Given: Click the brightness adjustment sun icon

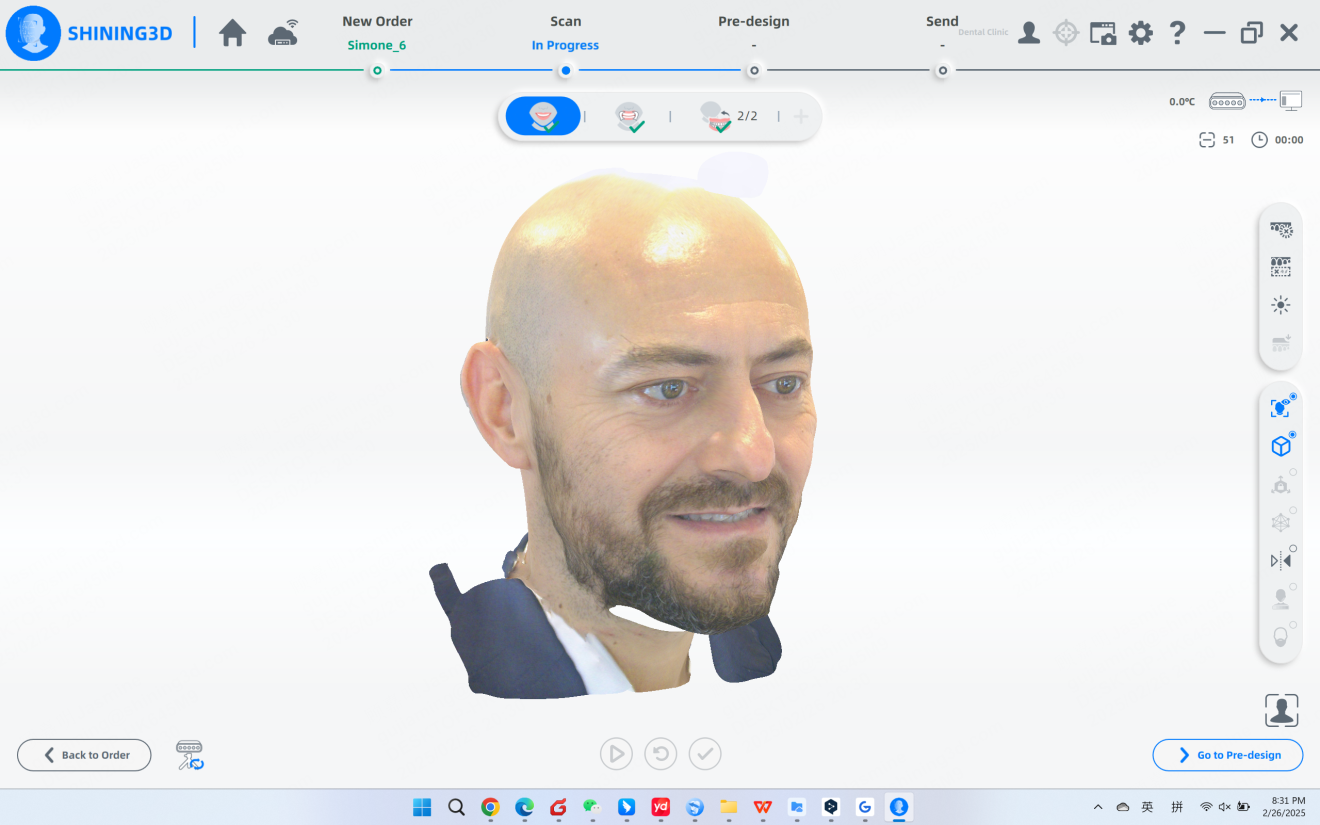Looking at the screenshot, I should tap(1280, 306).
